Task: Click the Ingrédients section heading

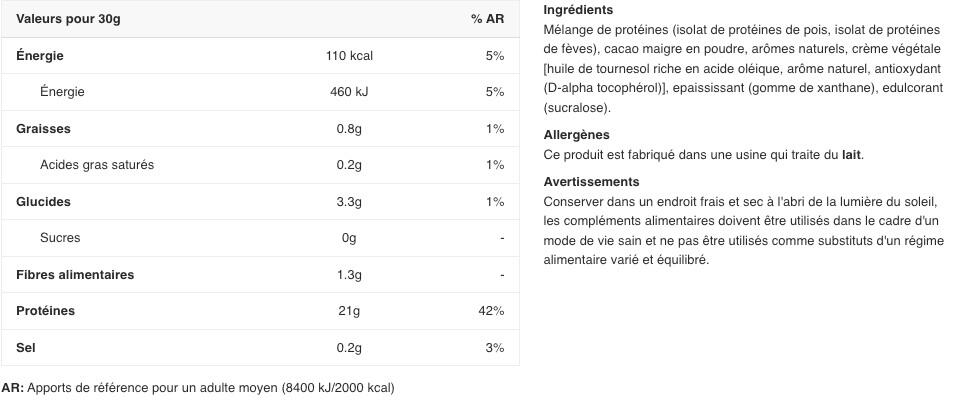Action: (578, 10)
